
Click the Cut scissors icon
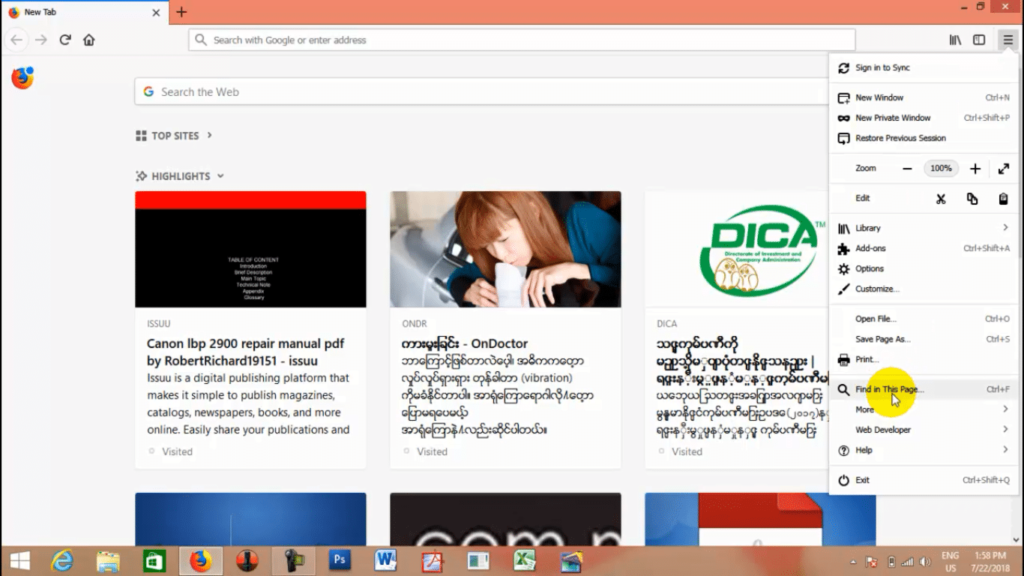[940, 199]
